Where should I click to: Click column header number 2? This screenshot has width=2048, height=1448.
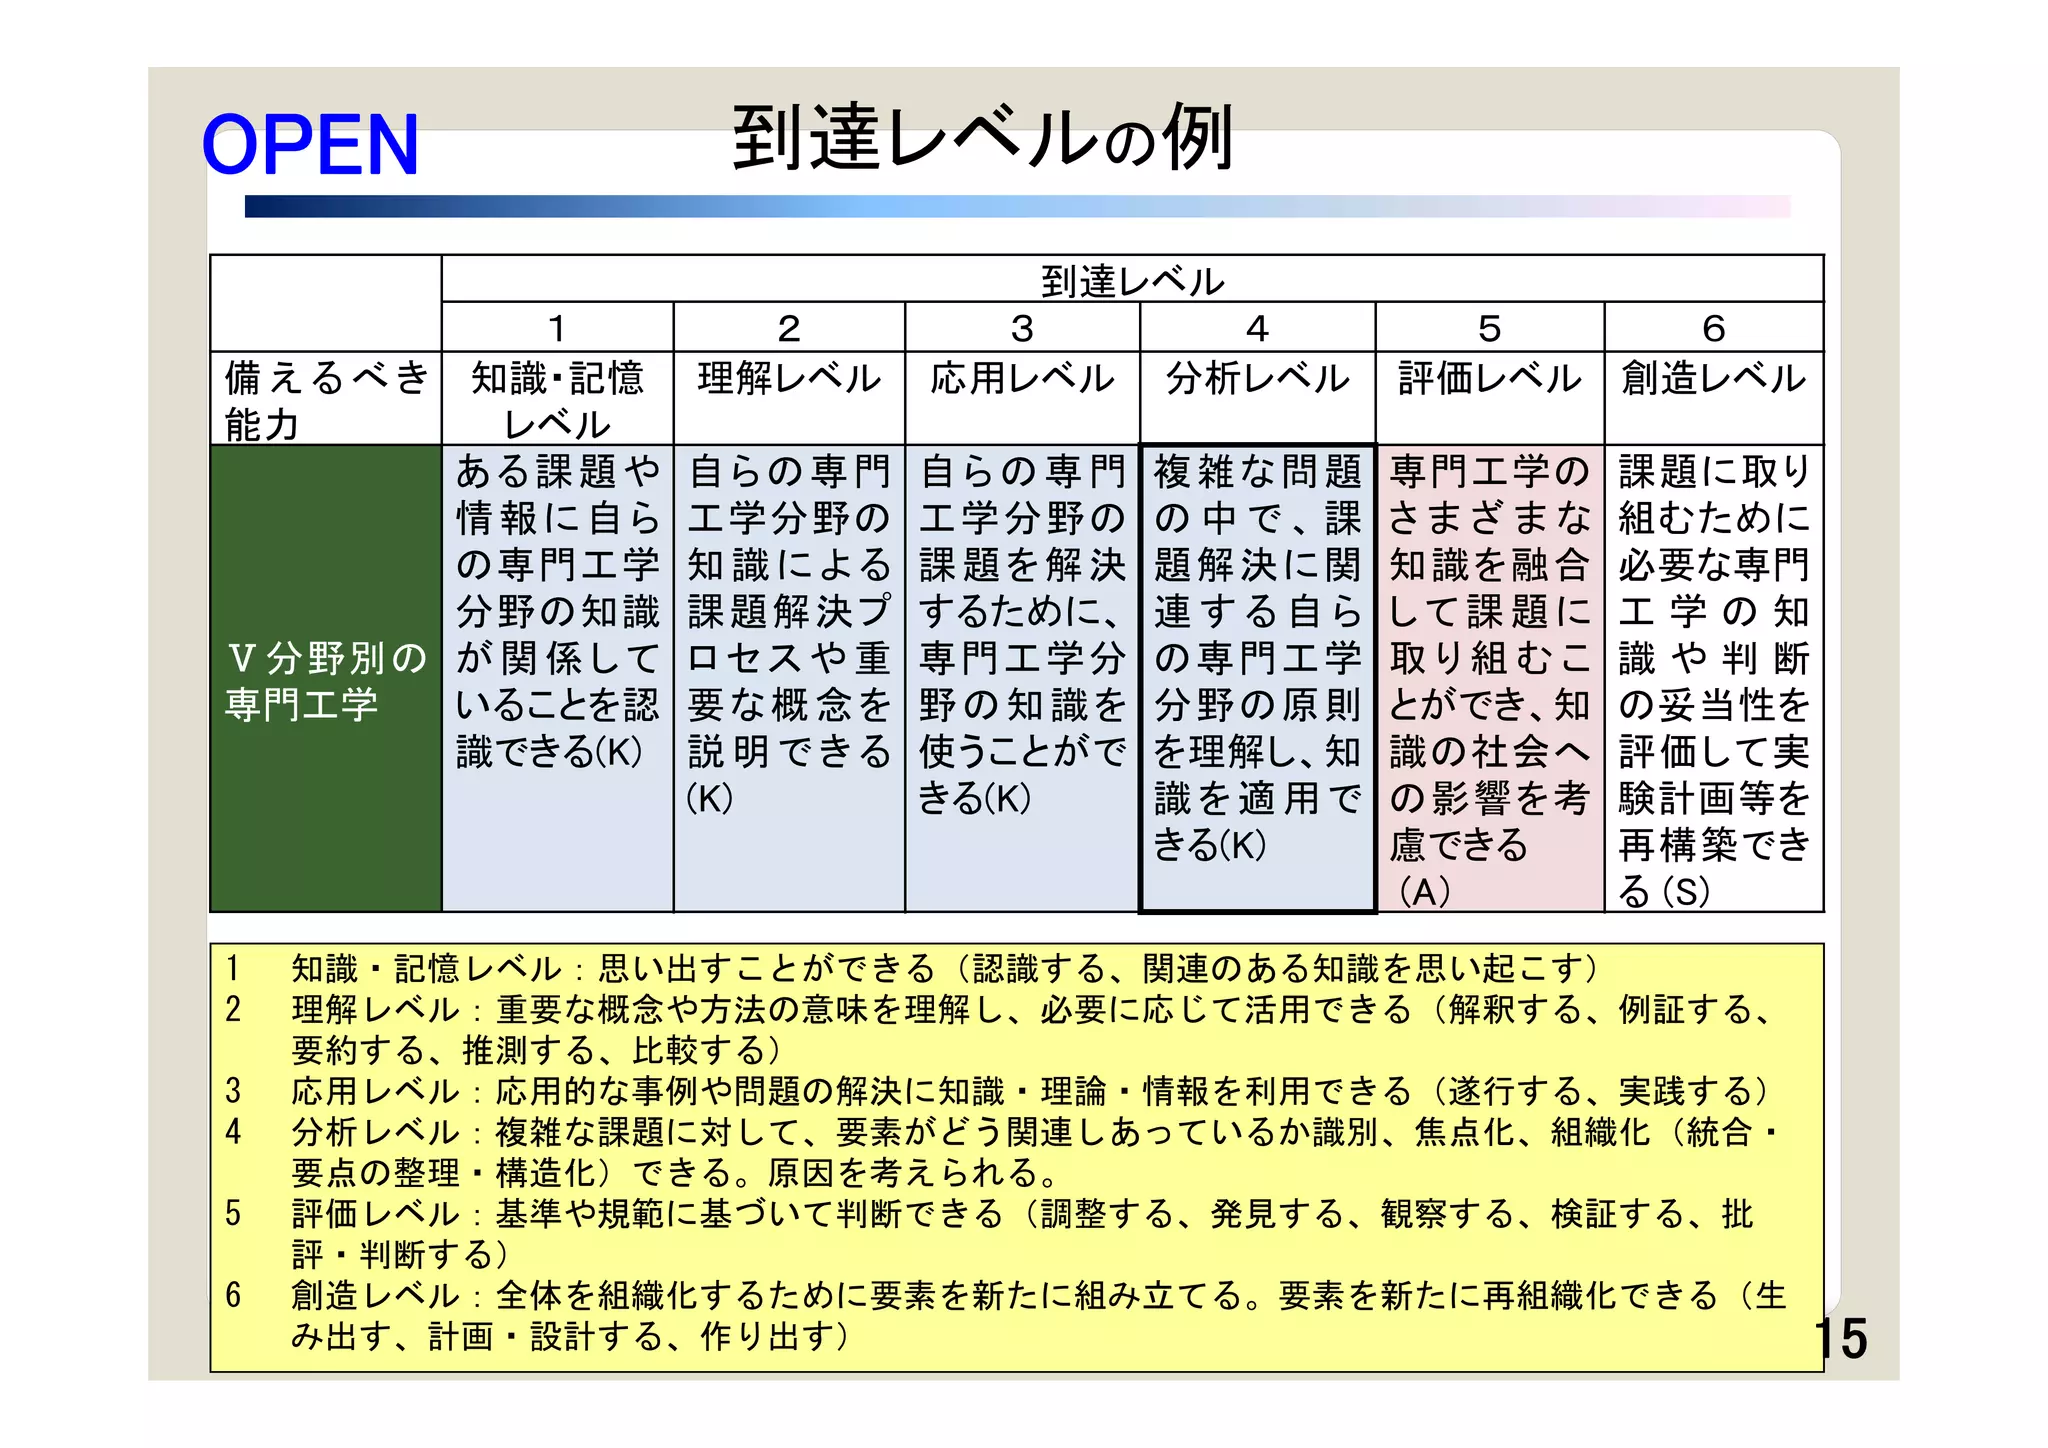coord(789,327)
